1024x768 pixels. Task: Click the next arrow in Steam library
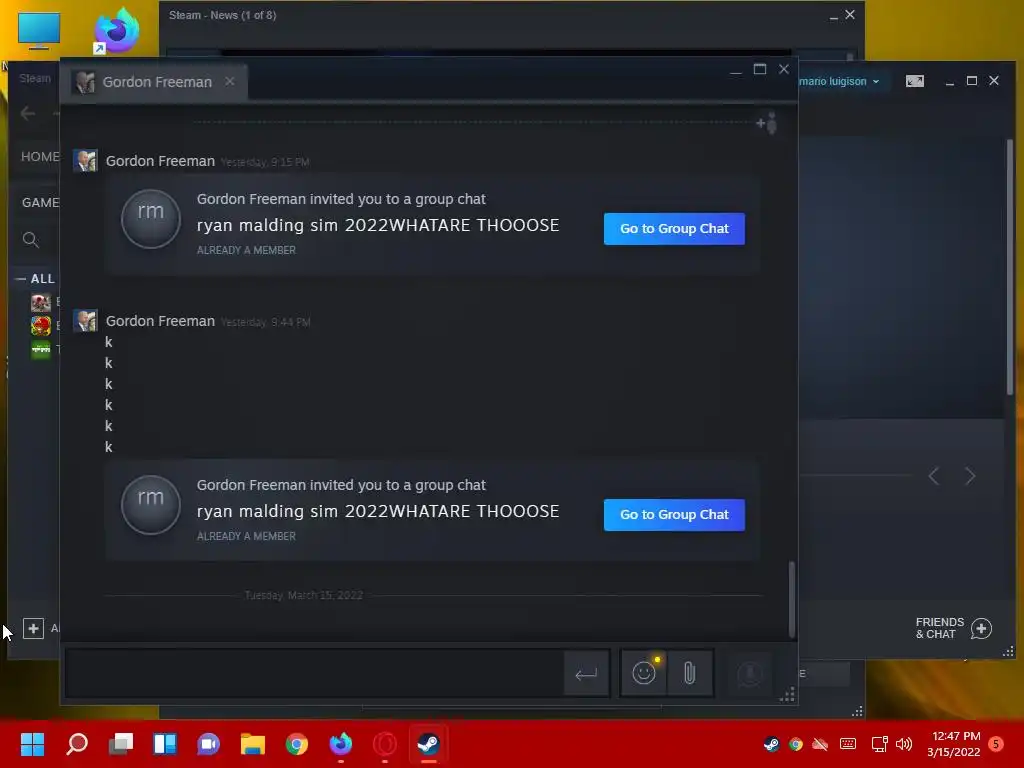point(970,476)
